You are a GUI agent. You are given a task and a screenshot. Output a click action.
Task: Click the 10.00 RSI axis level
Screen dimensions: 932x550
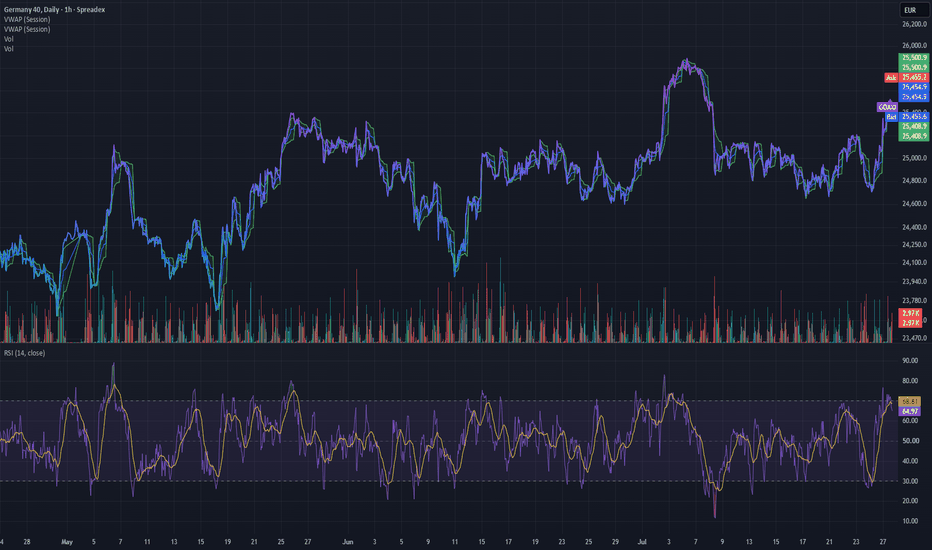[x=910, y=521]
